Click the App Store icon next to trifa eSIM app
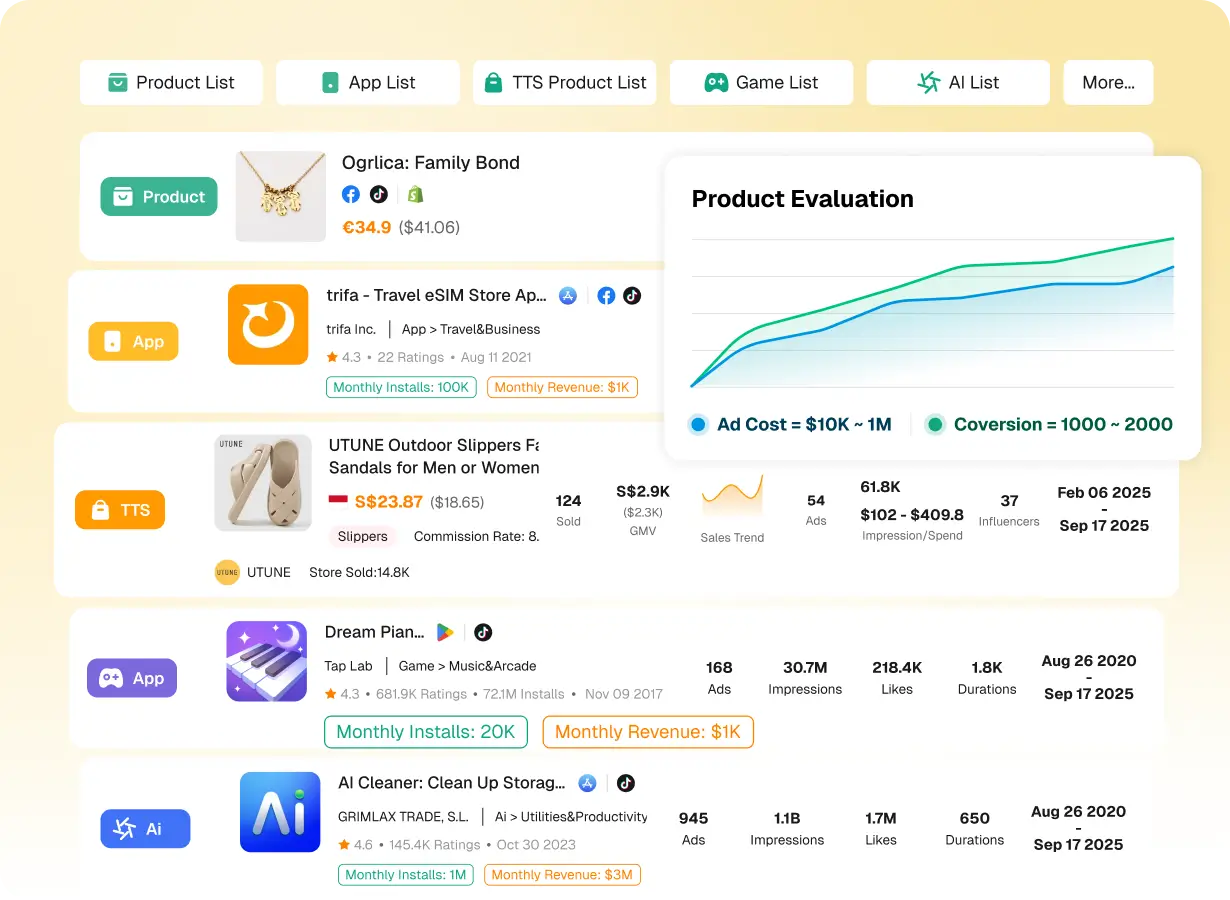Viewport: 1230px width, 900px height. point(568,295)
